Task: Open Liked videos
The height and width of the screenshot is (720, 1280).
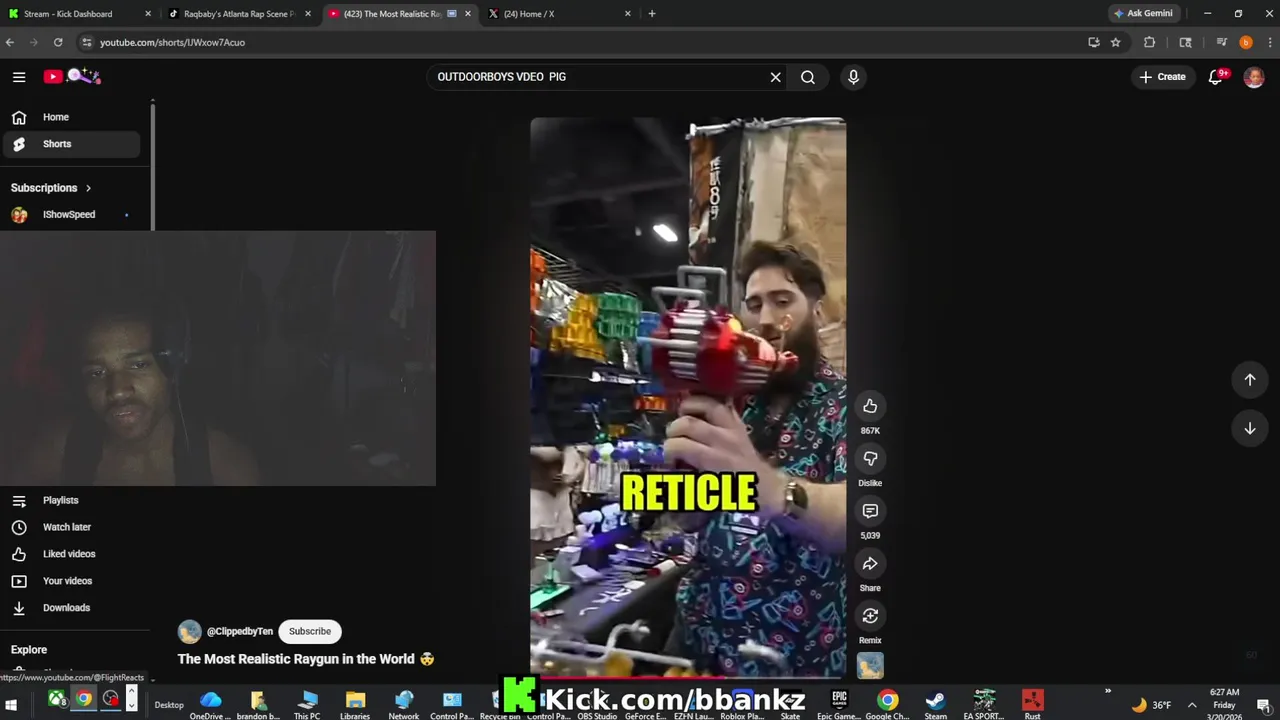Action: tap(70, 554)
